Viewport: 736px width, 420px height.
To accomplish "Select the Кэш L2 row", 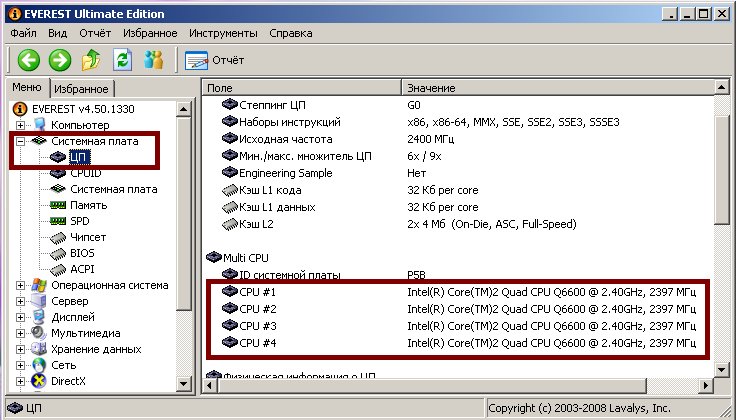I will point(460,224).
